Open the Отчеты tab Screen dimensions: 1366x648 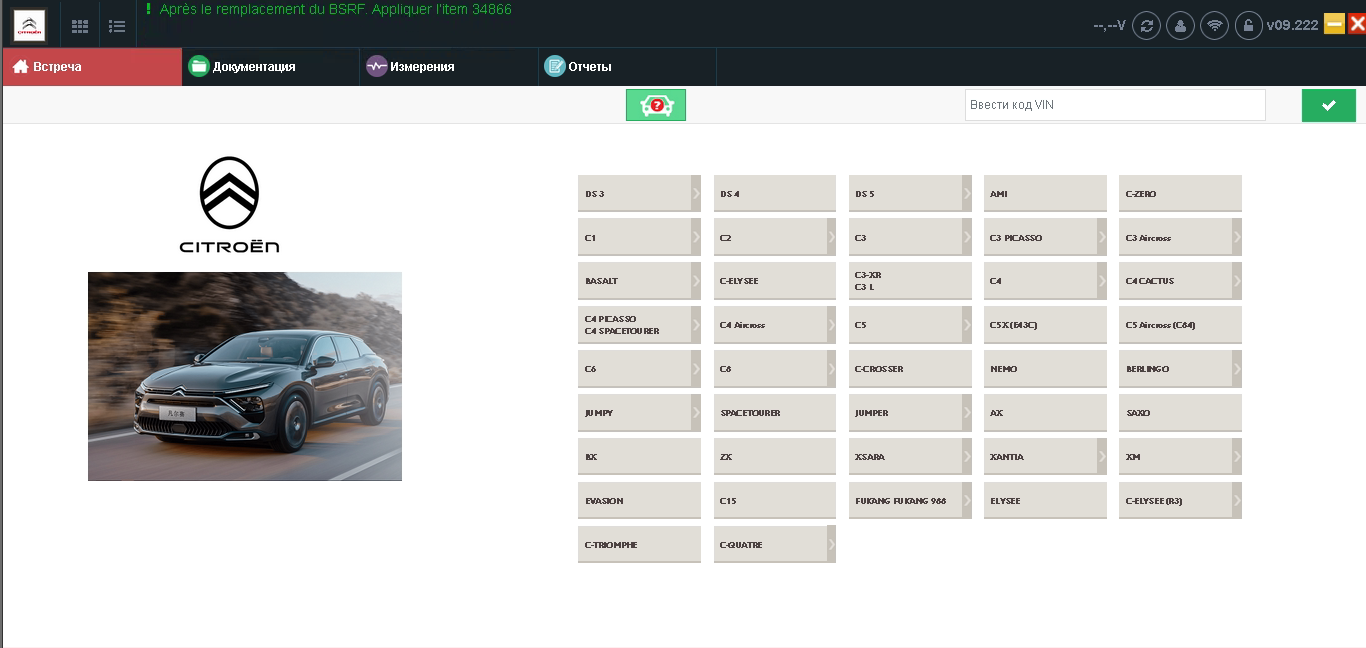pos(589,67)
